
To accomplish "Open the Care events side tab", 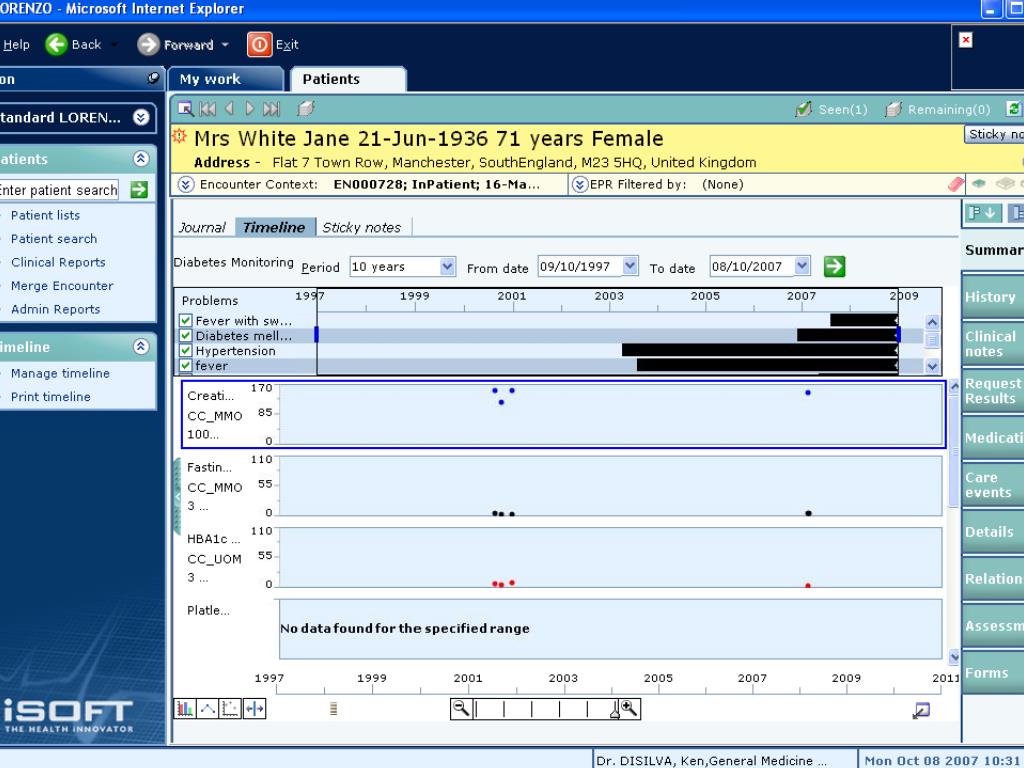I will pyautogui.click(x=993, y=485).
